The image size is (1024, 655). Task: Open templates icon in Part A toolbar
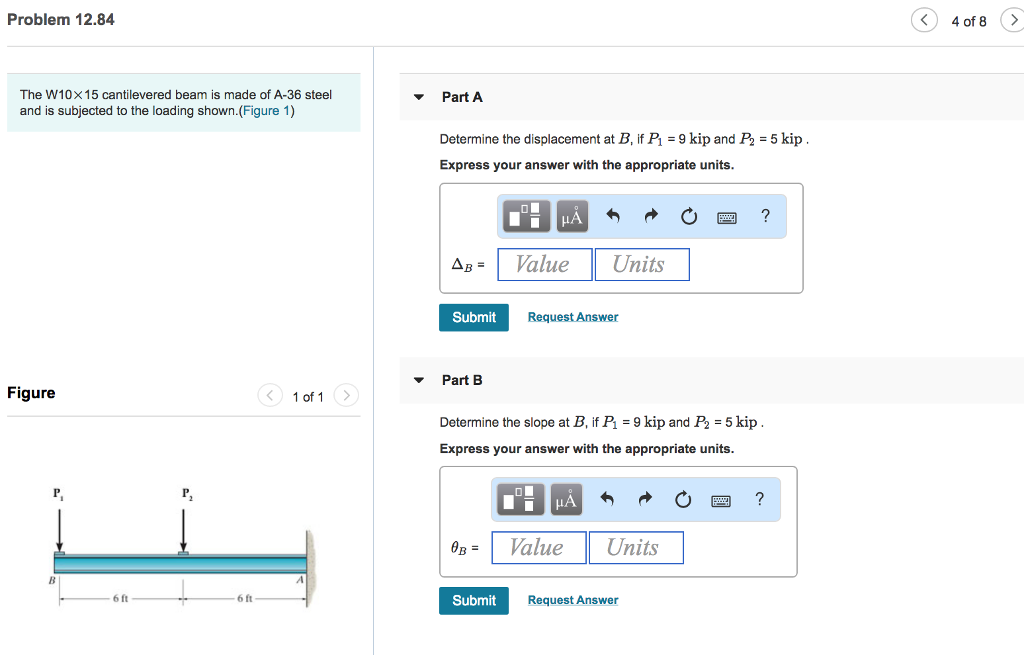click(x=526, y=216)
